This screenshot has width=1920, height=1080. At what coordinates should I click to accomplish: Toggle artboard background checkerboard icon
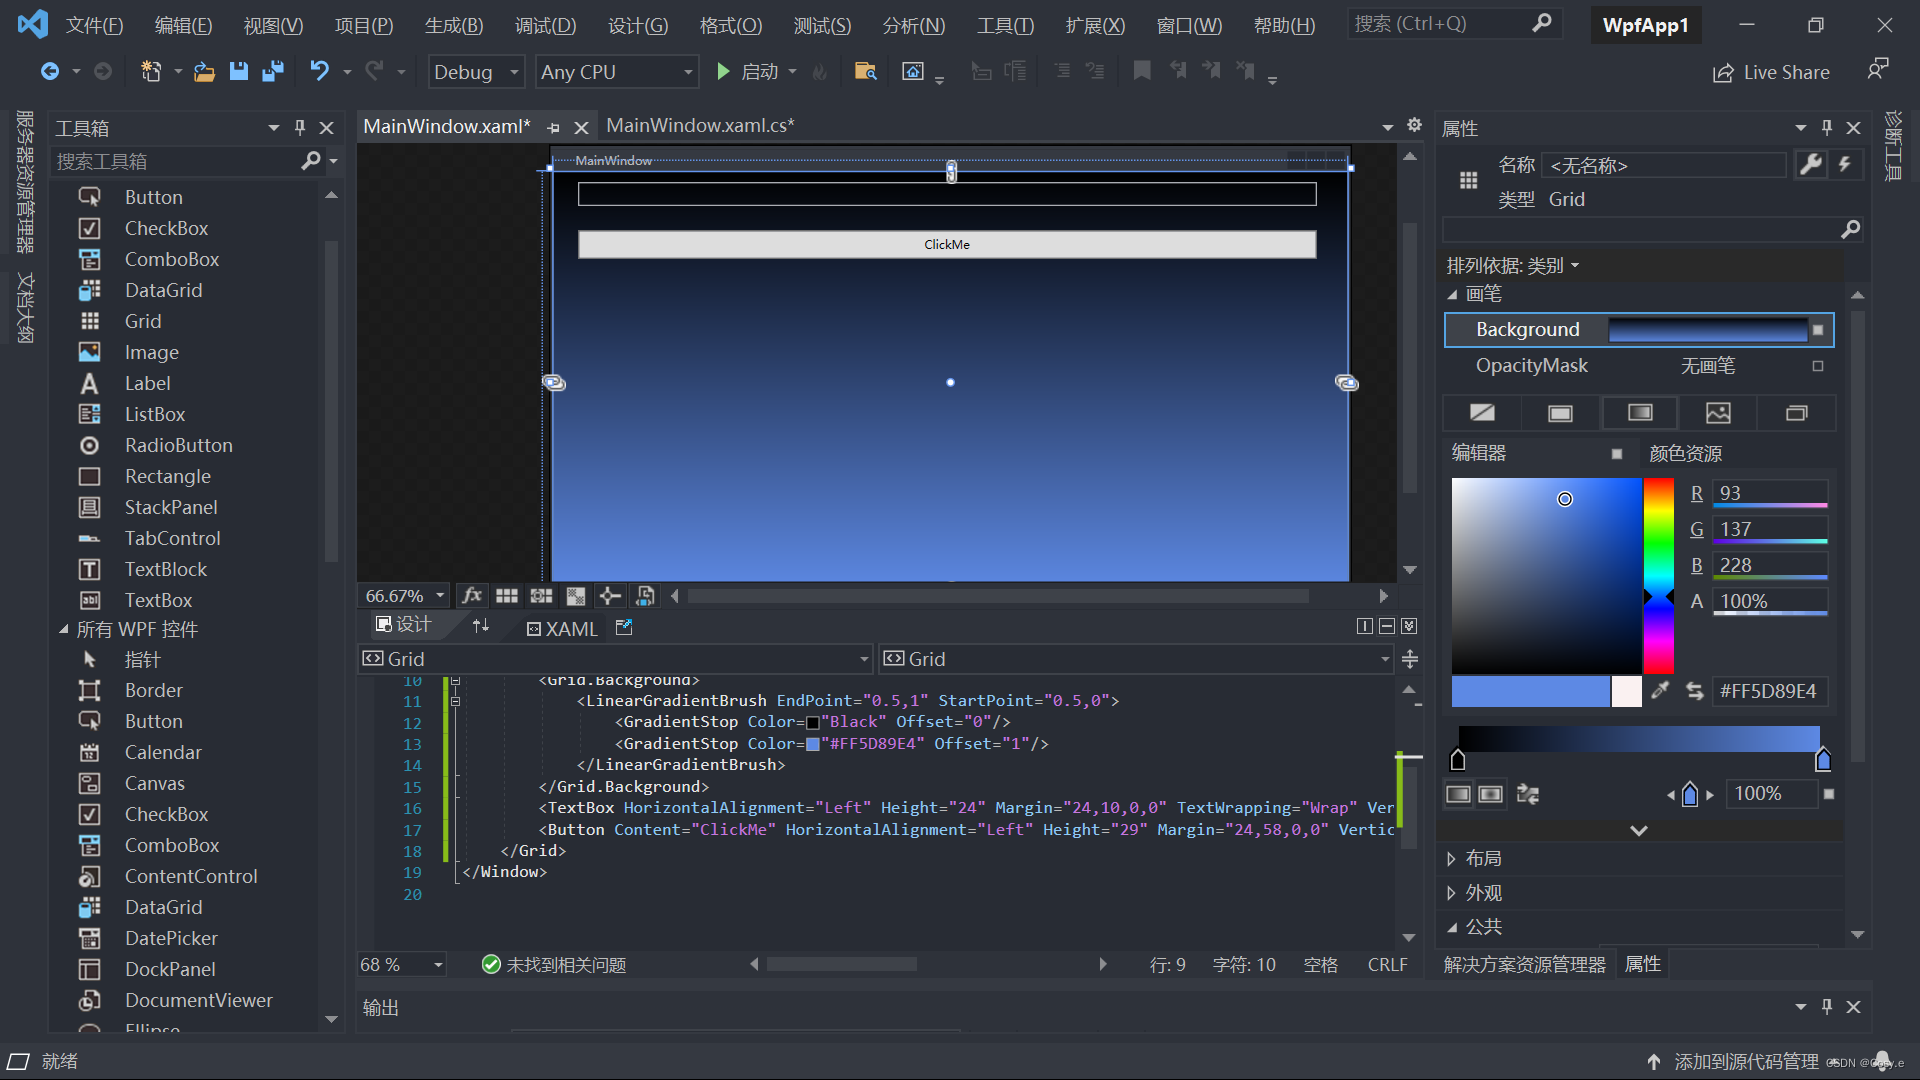pyautogui.click(x=576, y=596)
